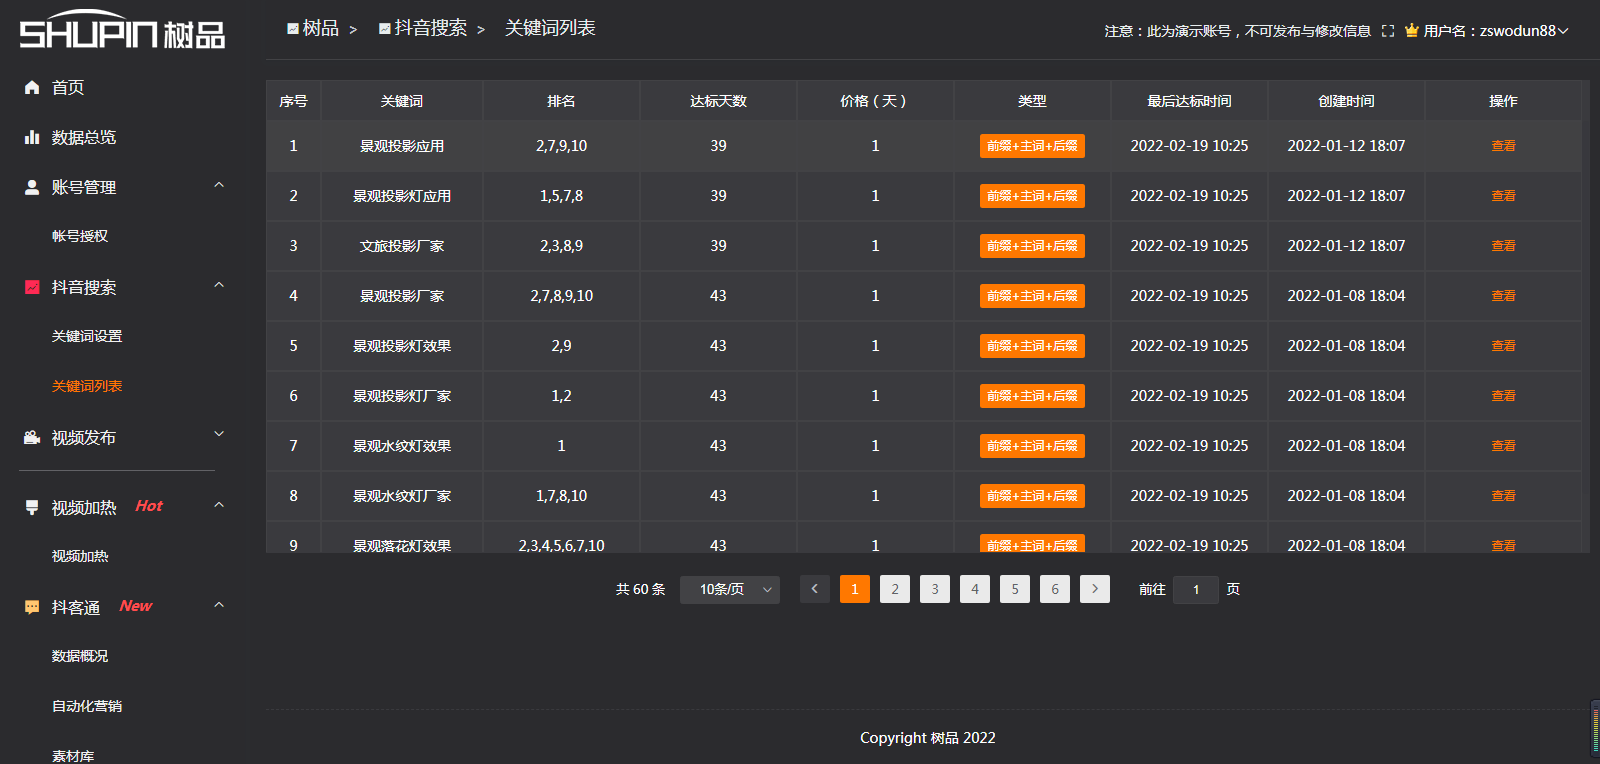1600x764 pixels.
Task: Open the 10条/页 page size dropdown
Action: (x=730, y=589)
